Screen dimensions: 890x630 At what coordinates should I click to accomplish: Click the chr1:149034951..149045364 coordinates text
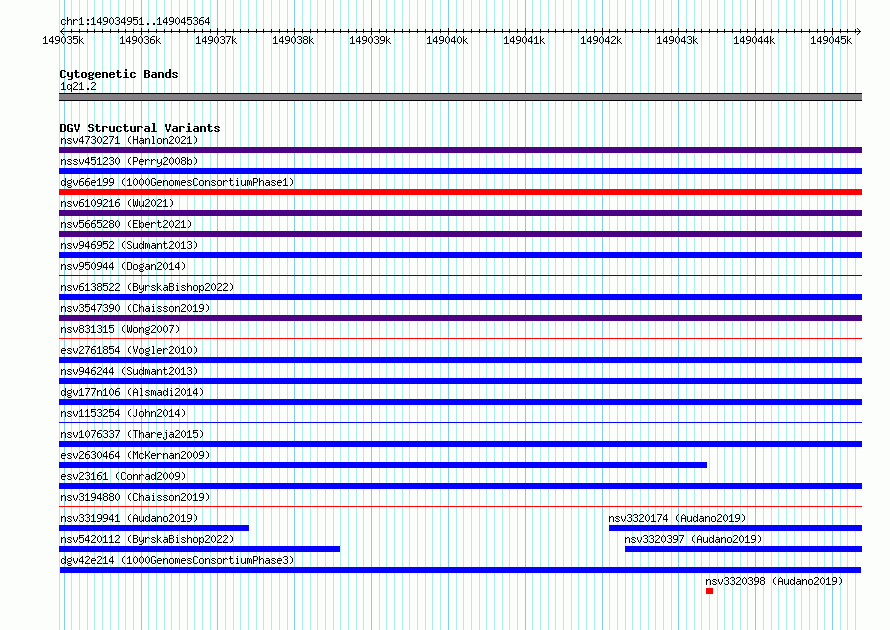pyautogui.click(x=135, y=21)
